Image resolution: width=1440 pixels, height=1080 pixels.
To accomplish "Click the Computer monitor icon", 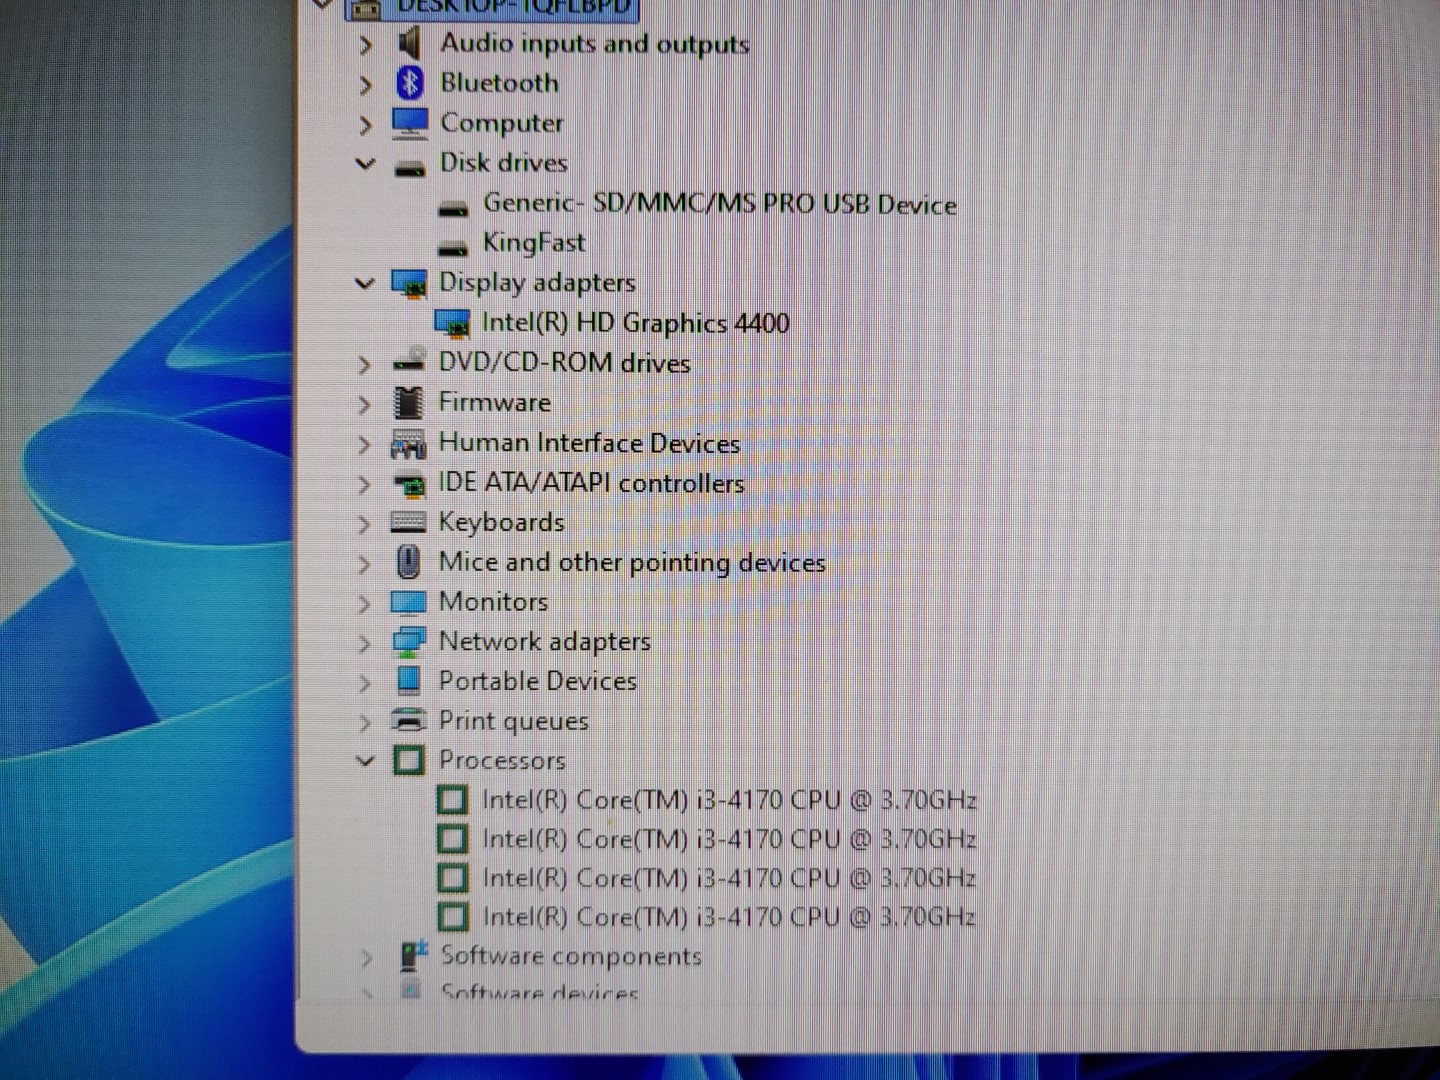I will click(410, 123).
